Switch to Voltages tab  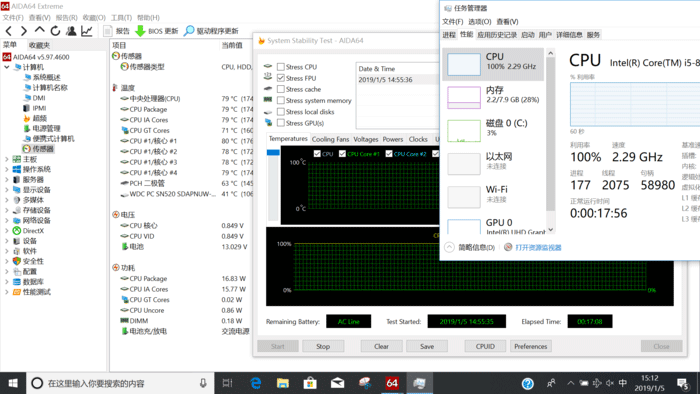click(x=366, y=139)
